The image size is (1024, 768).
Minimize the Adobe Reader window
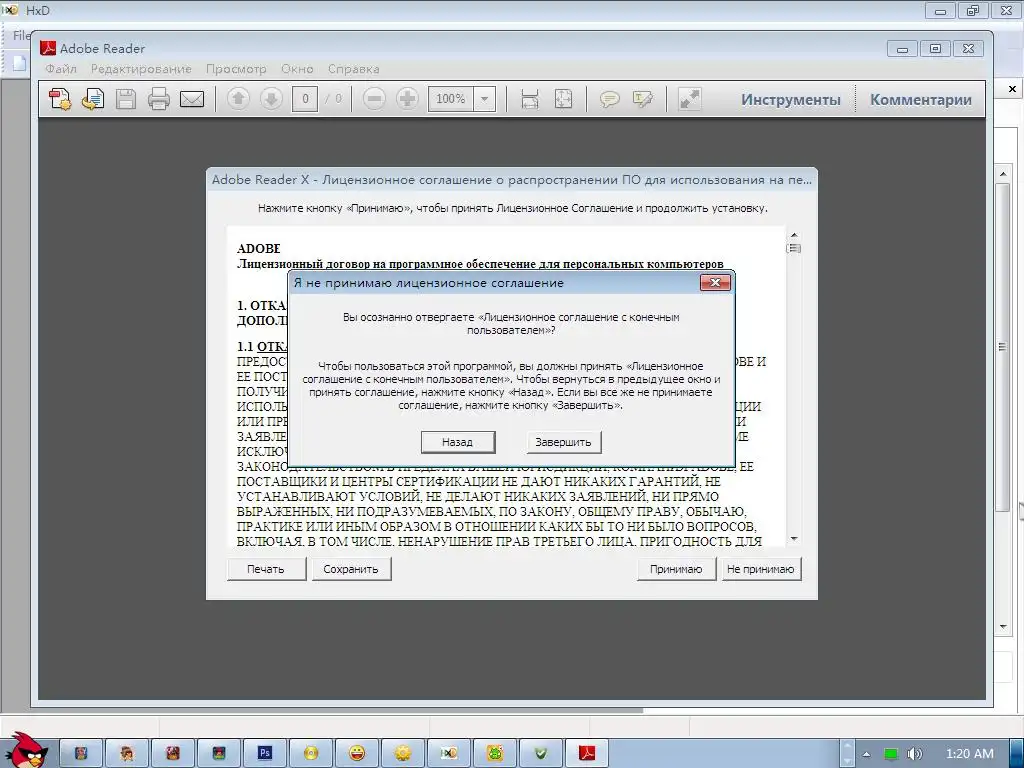[x=903, y=48]
